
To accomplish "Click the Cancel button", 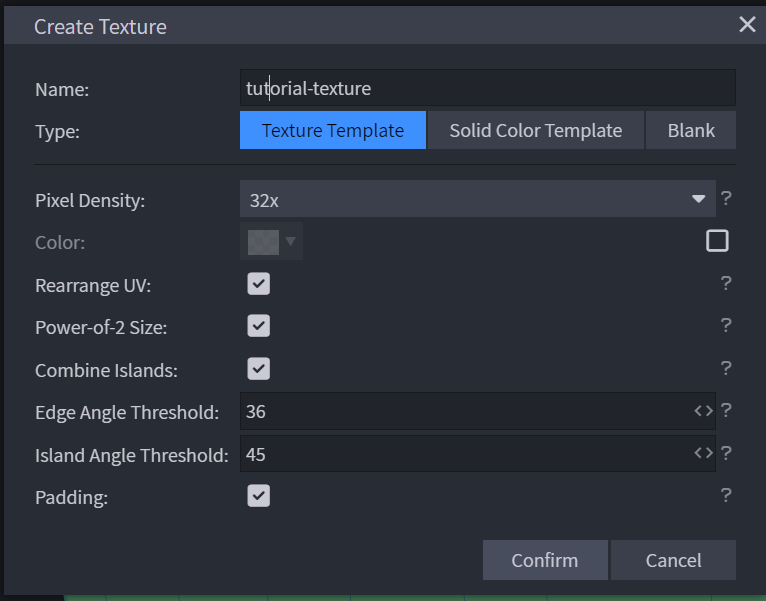I will [673, 560].
